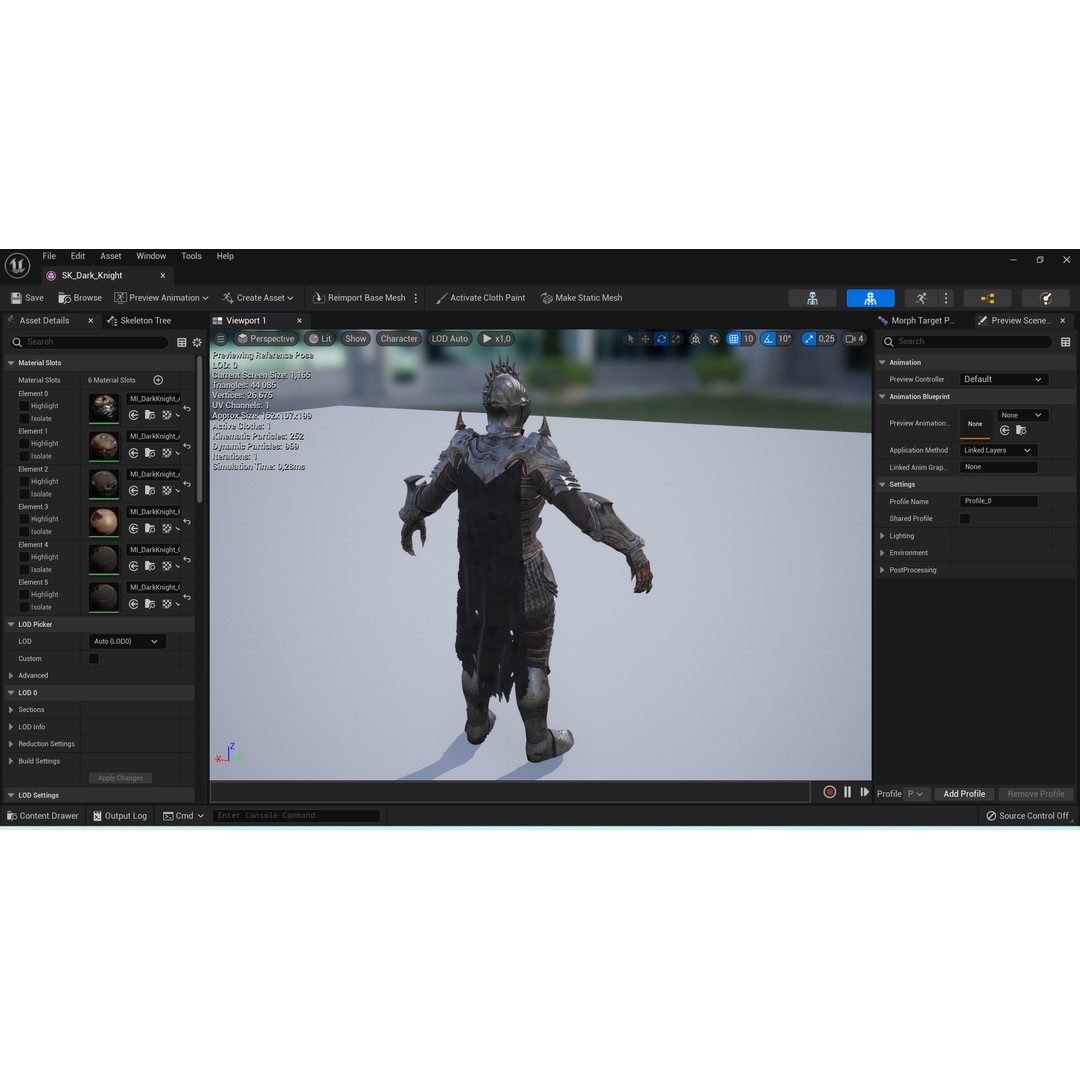The image size is (1080, 1080).
Task: Expand the PostProcessing section
Action: [x=882, y=570]
